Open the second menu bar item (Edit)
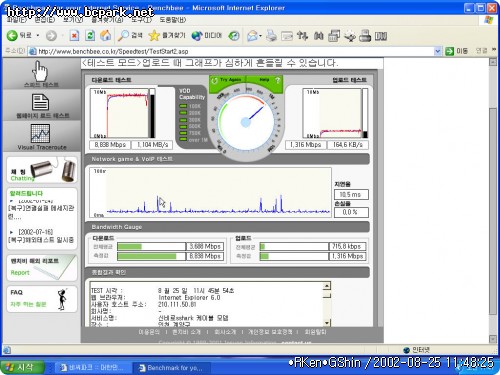500x375 pixels. click(x=45, y=20)
